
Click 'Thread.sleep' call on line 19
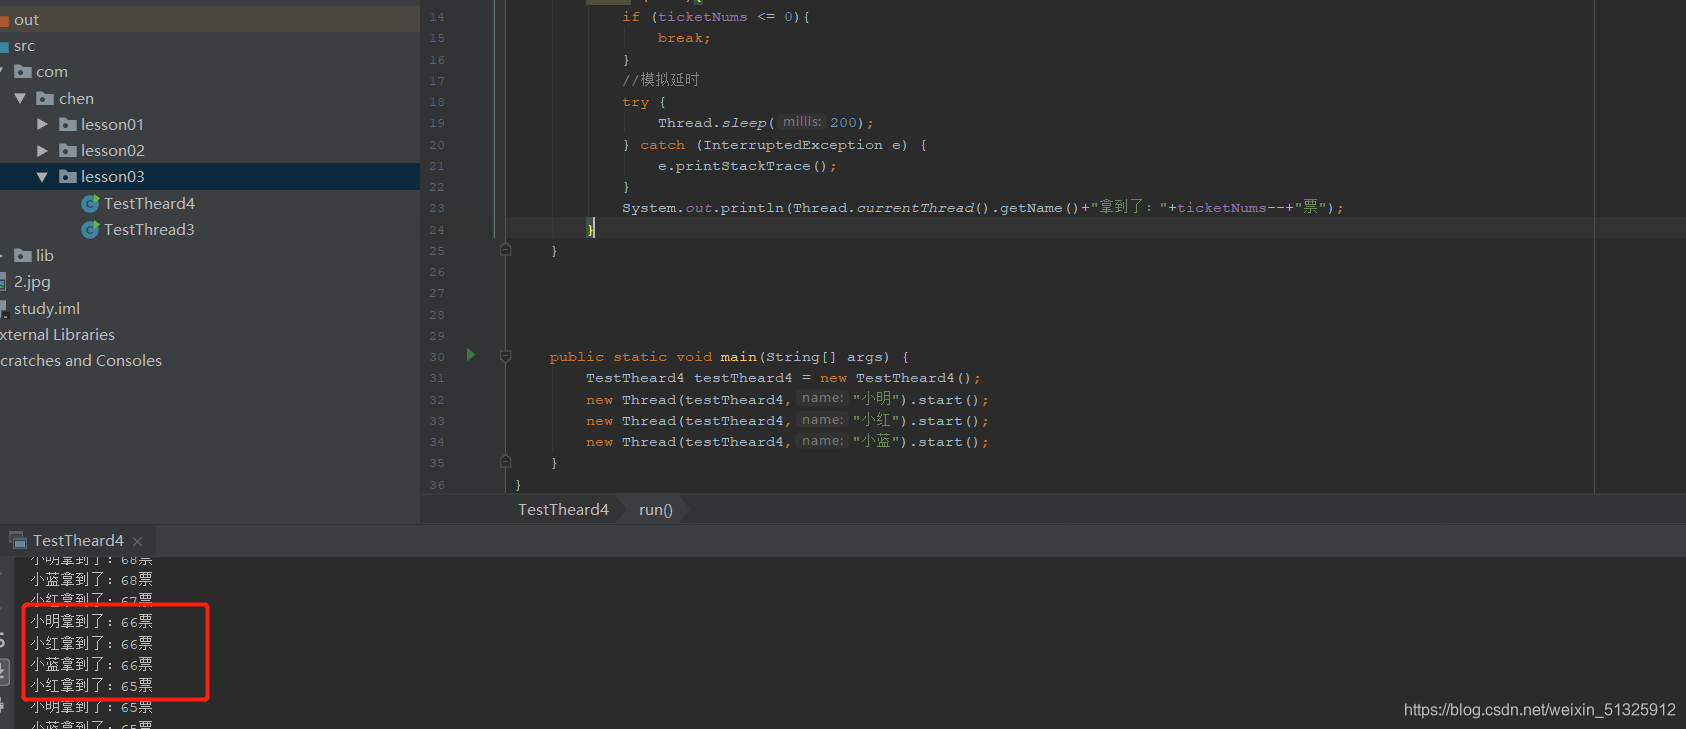coord(712,123)
